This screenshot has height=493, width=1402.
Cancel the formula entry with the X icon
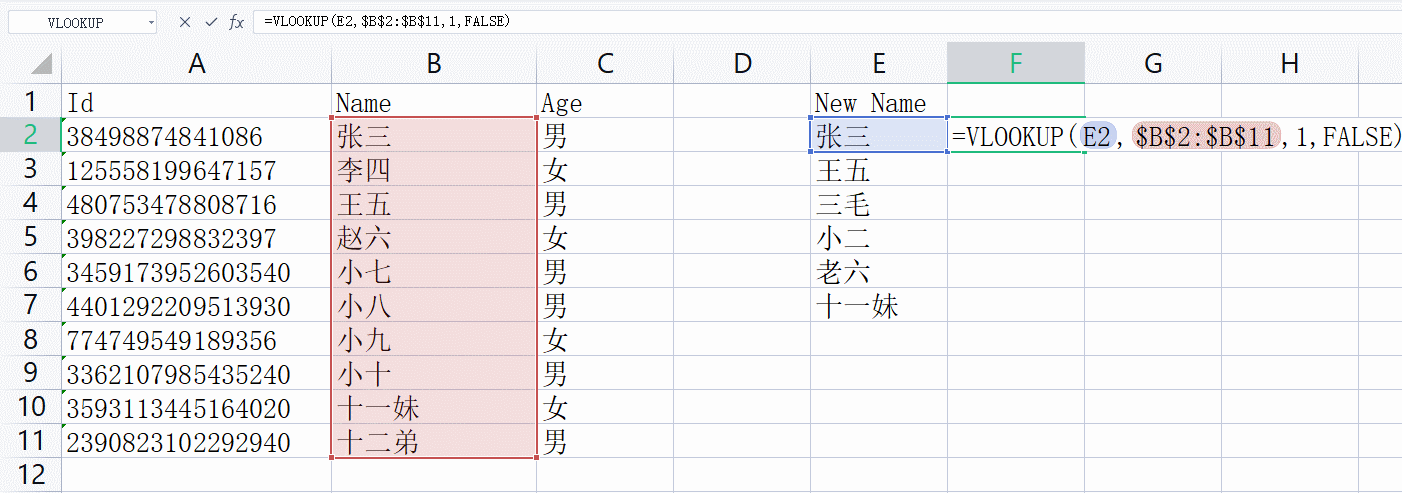coord(185,22)
